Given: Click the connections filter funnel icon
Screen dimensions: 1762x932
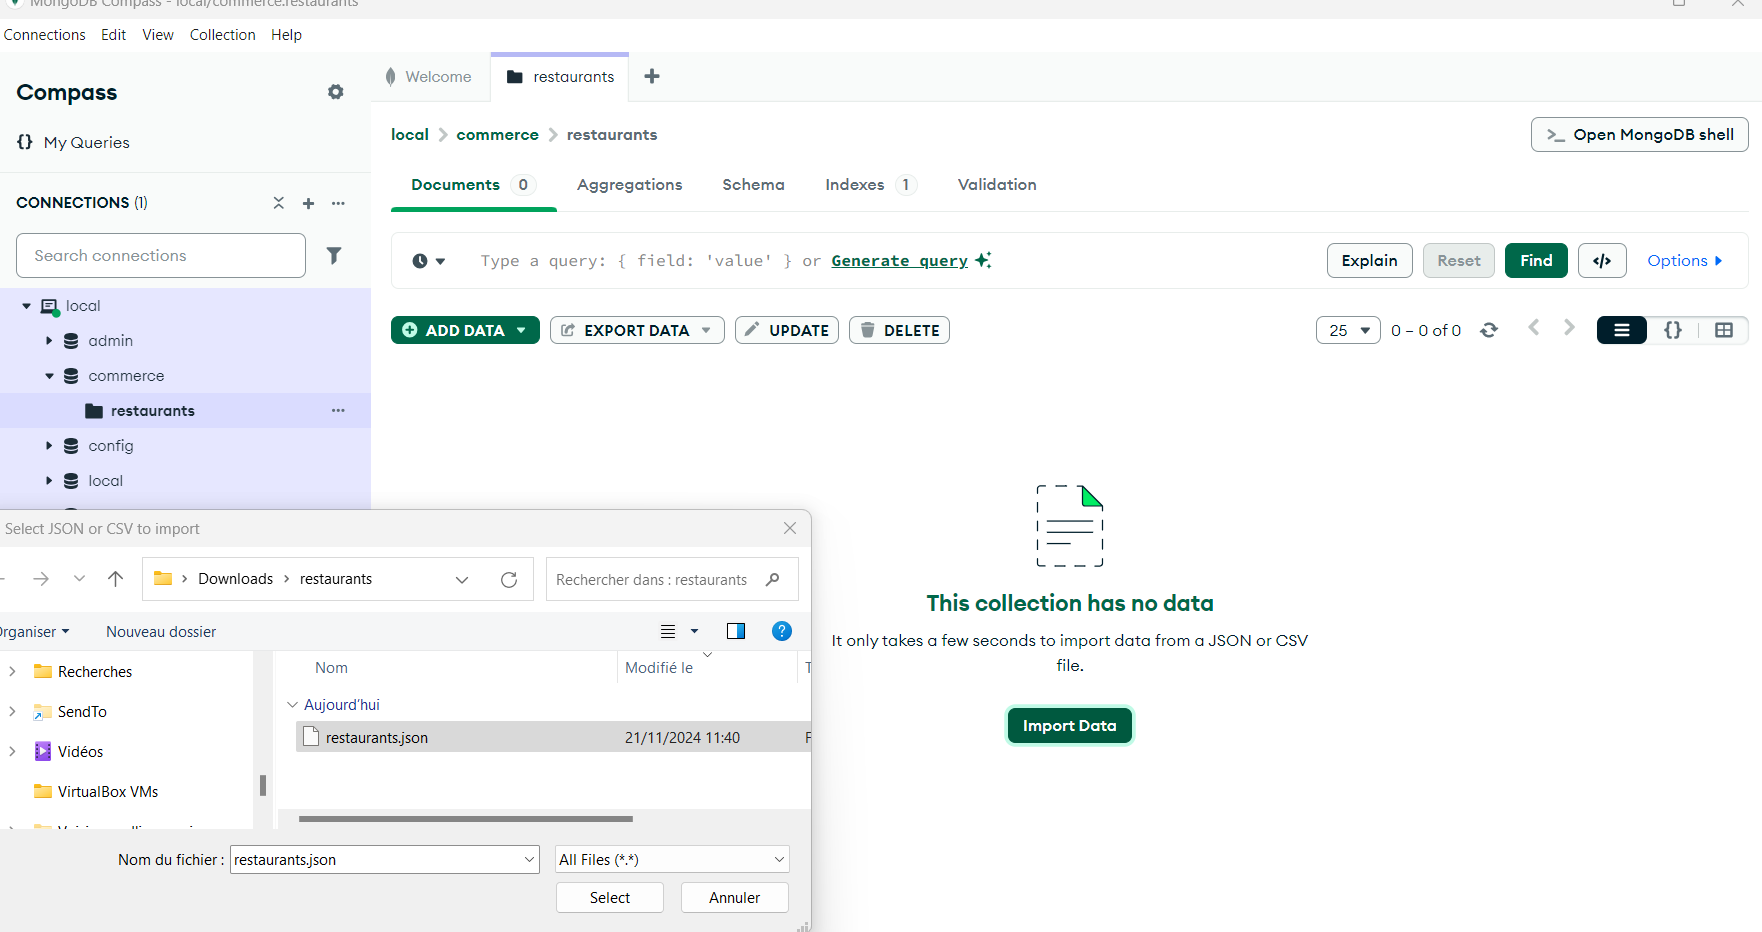Looking at the screenshot, I should (334, 256).
